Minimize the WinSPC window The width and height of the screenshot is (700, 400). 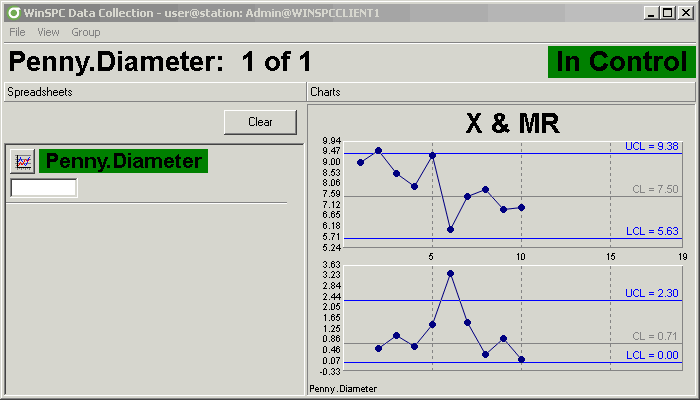651,13
